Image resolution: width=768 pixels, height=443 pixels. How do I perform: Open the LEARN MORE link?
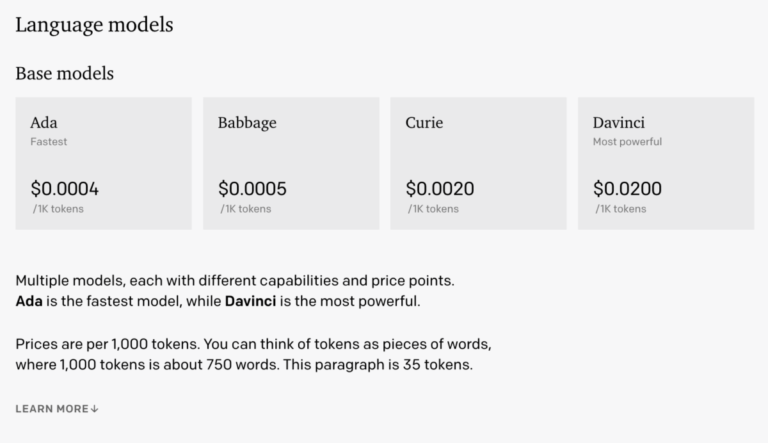point(57,409)
